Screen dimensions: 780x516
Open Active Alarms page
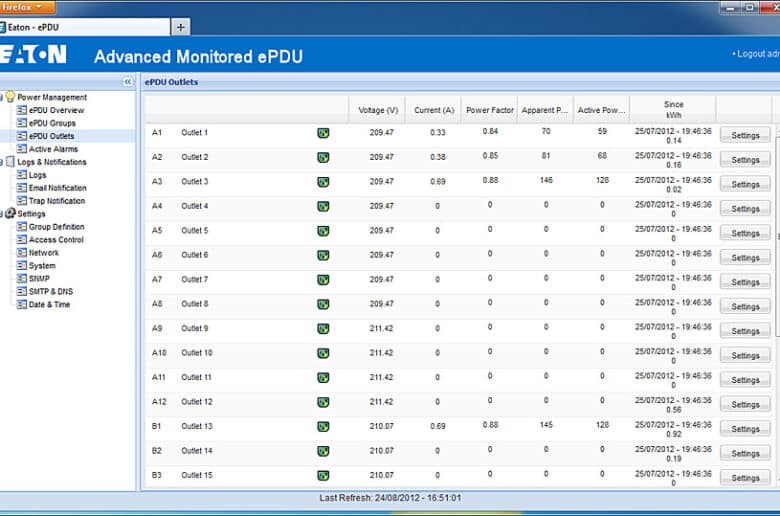pos(53,149)
